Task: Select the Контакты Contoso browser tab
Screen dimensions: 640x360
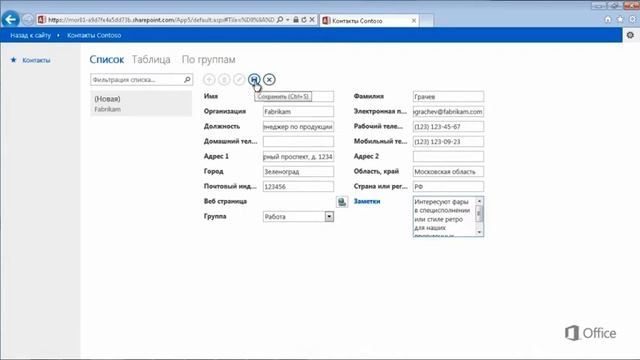Action: [369, 20]
